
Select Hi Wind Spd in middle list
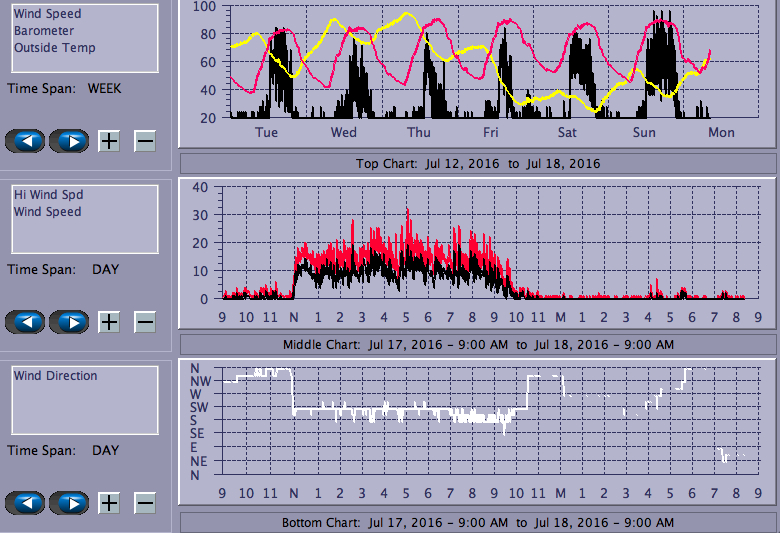tap(47, 195)
